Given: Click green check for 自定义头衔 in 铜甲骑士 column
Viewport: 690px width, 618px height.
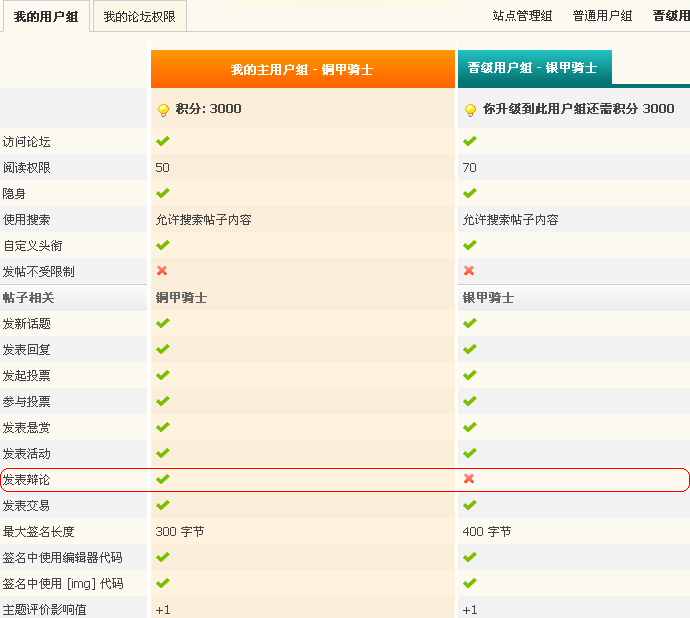Looking at the screenshot, I should point(162,245).
